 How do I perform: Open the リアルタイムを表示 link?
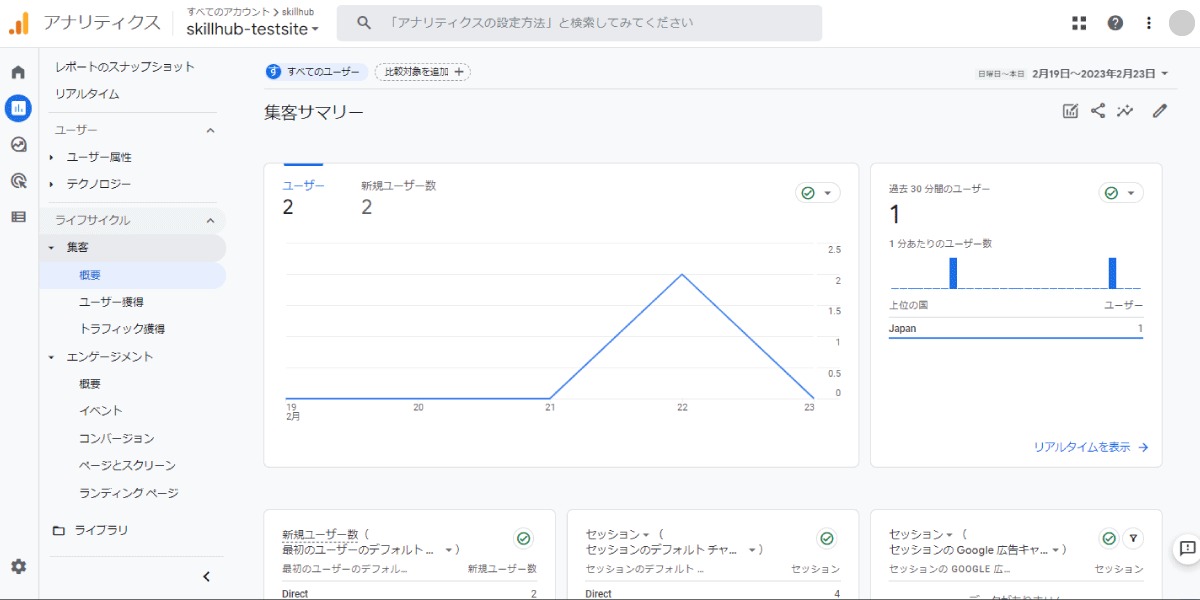1091,447
